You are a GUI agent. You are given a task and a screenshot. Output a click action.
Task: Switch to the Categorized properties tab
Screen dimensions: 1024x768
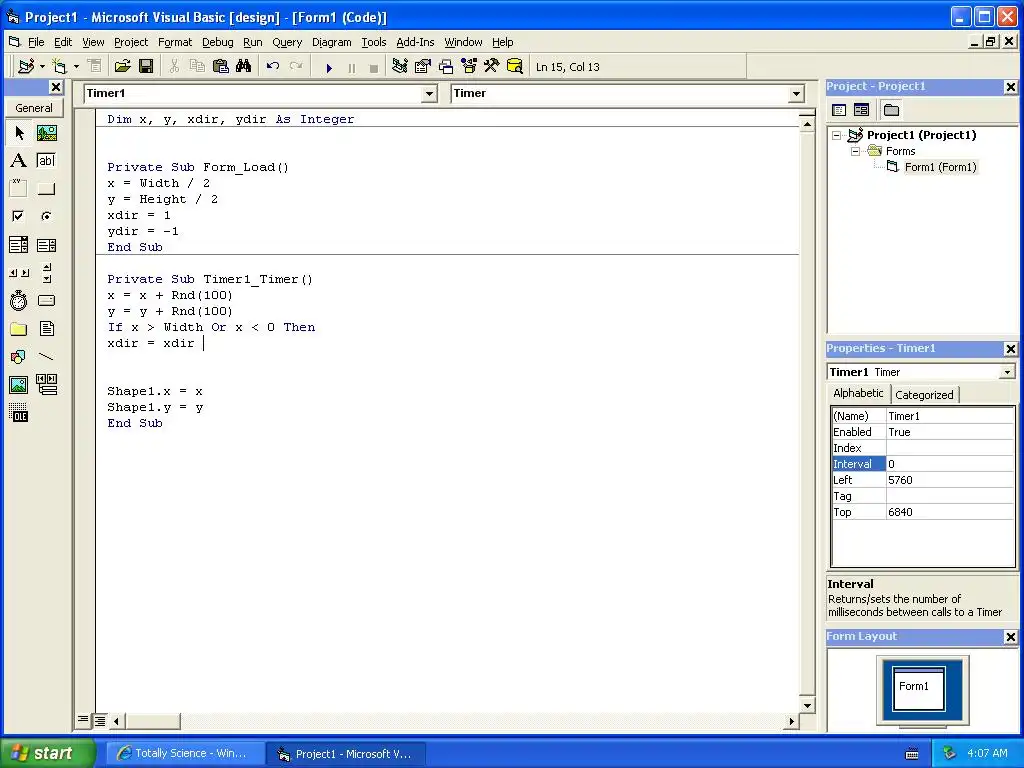tap(924, 394)
